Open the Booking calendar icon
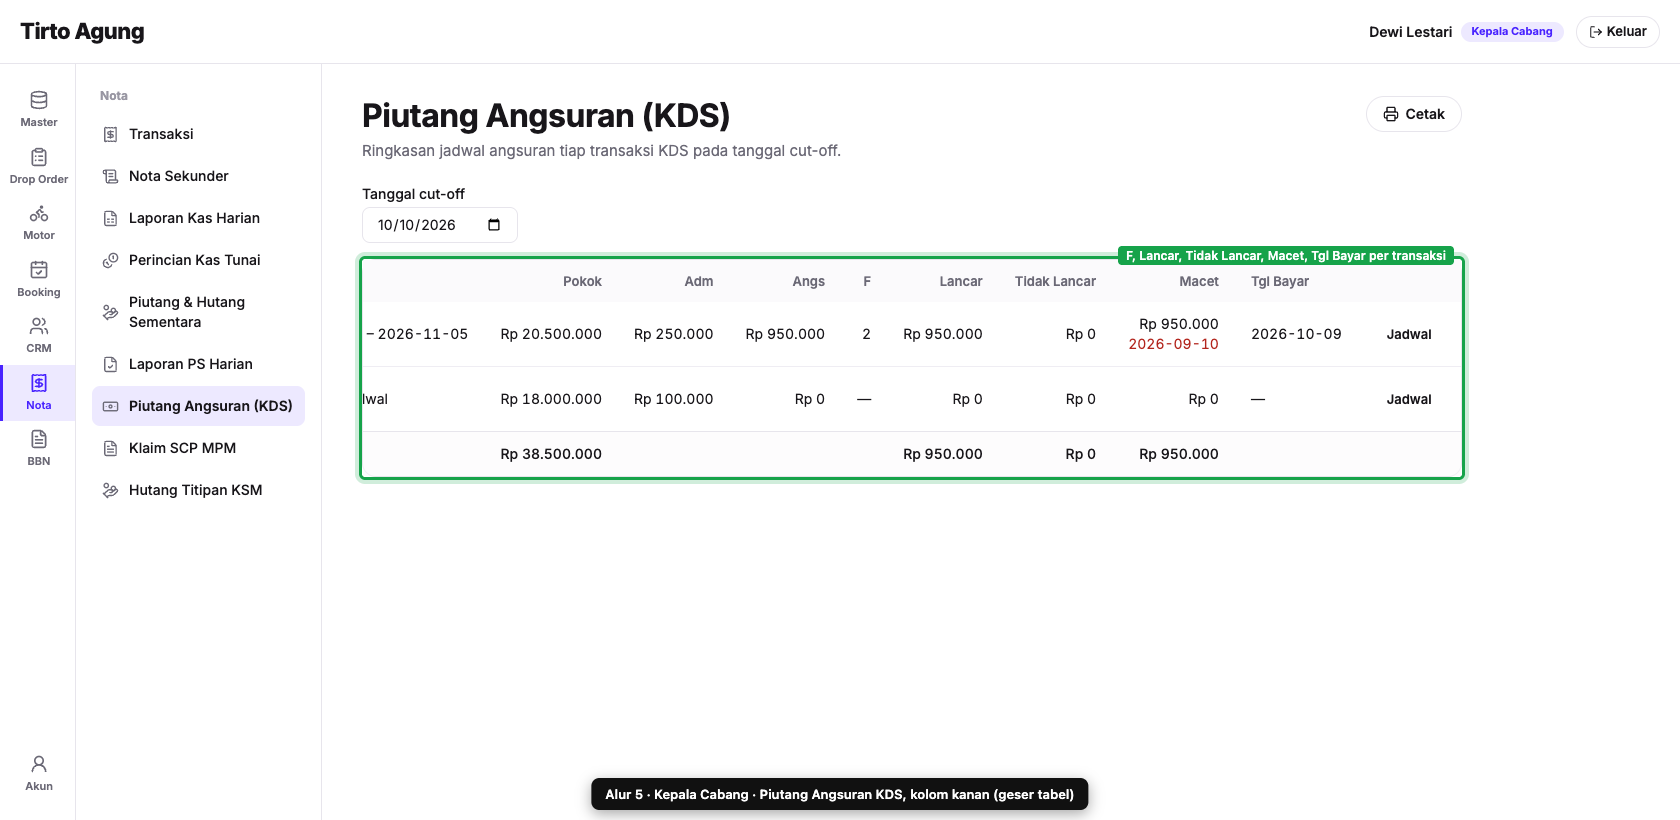The image size is (1680, 820). [x=39, y=270]
